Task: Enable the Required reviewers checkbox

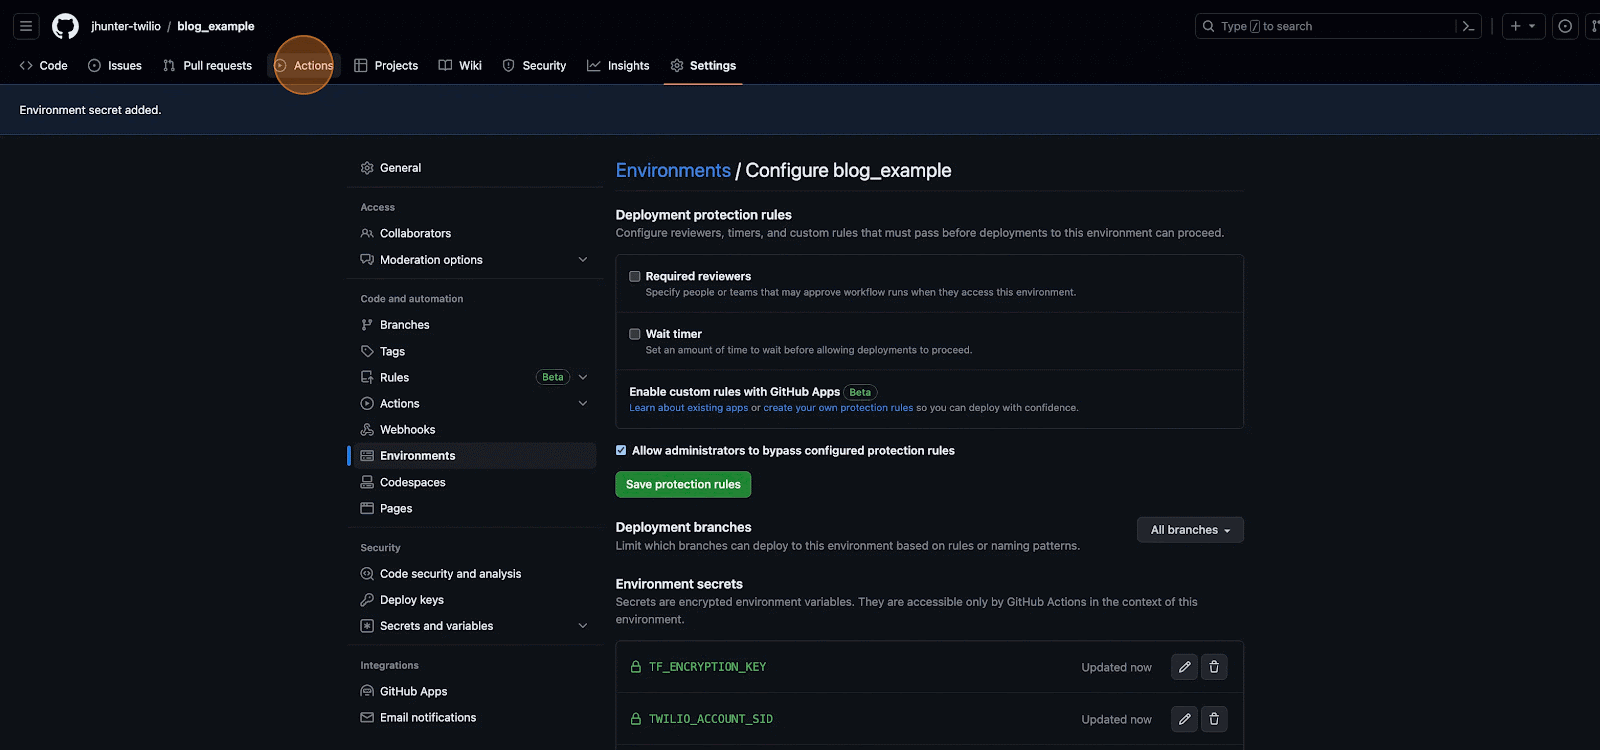Action: point(635,276)
